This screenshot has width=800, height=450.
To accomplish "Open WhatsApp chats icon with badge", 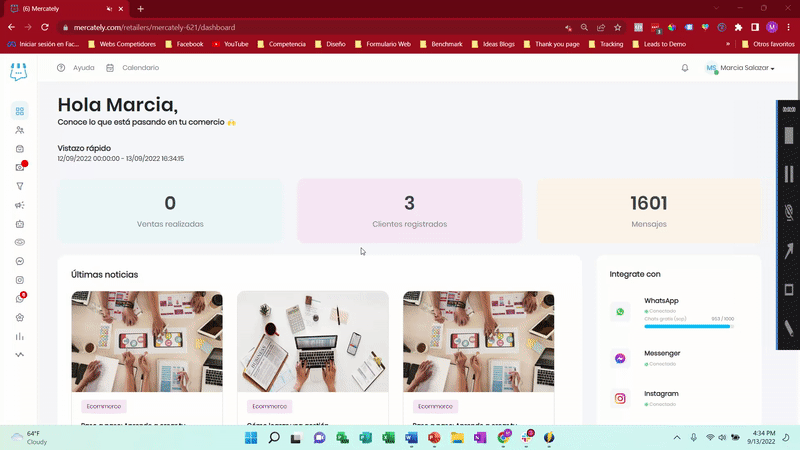I will pos(20,298).
